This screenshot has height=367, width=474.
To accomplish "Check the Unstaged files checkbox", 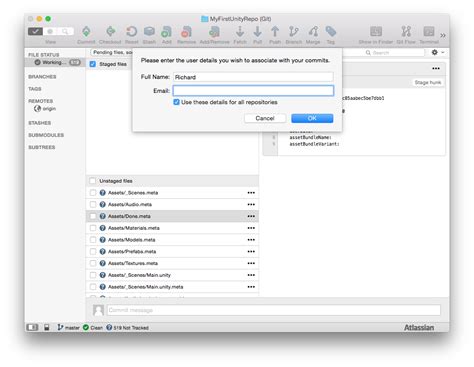I will [x=92, y=181].
